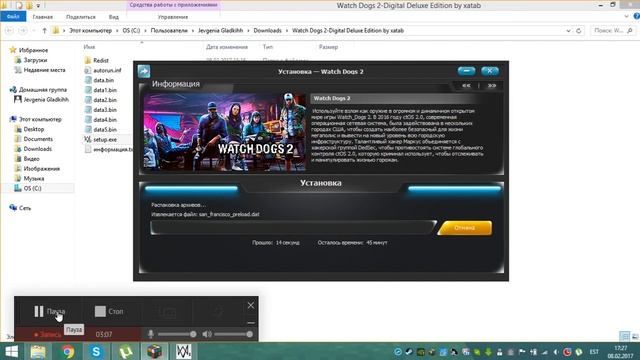Open the Поделиться ribbon tab
Viewport: 640px width, 360px height.
click(80, 17)
